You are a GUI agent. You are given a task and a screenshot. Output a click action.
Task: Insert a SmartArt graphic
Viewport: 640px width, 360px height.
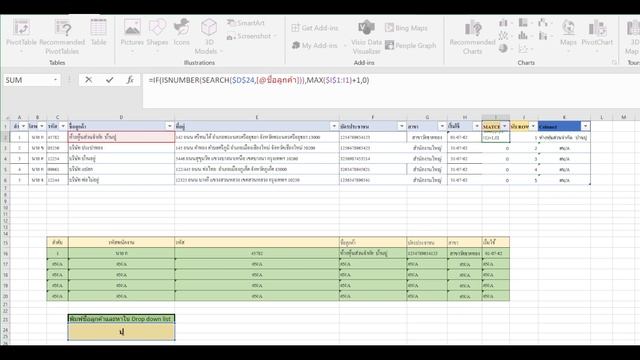tap(246, 23)
